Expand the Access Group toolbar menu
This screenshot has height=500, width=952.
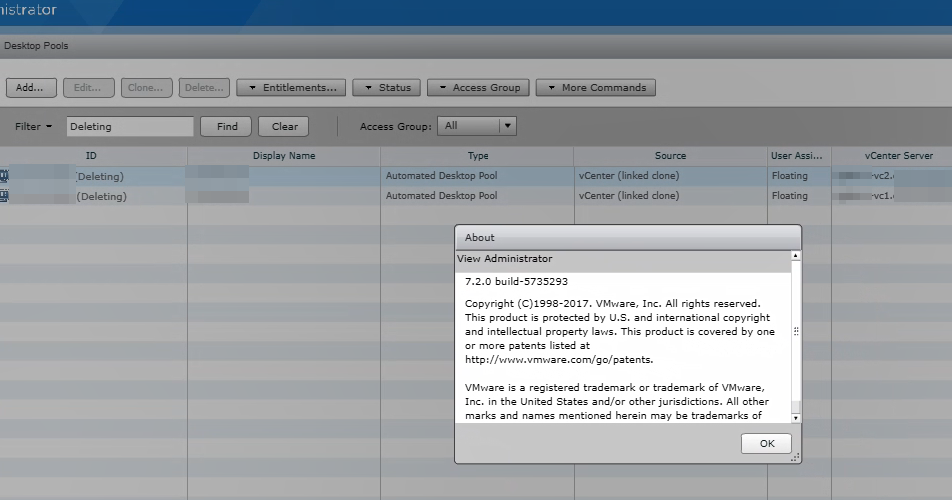click(478, 88)
